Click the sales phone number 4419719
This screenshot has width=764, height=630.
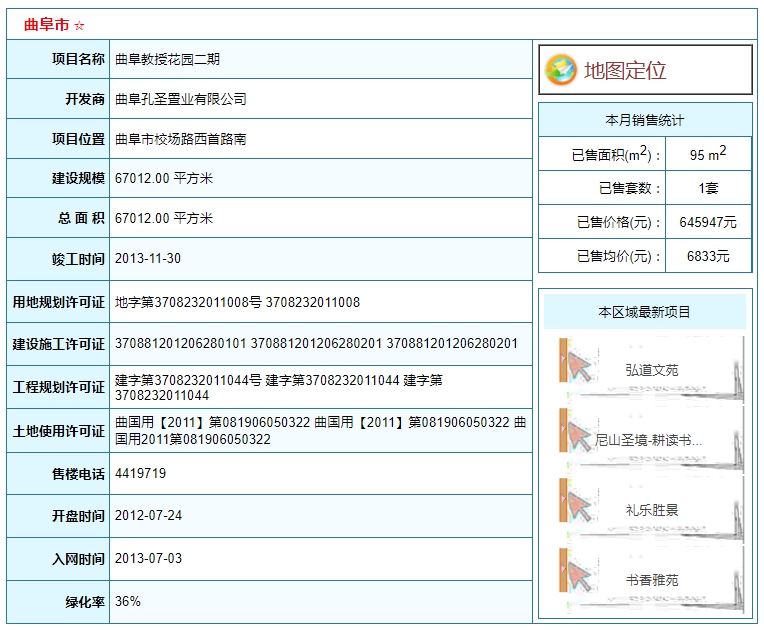[140, 474]
